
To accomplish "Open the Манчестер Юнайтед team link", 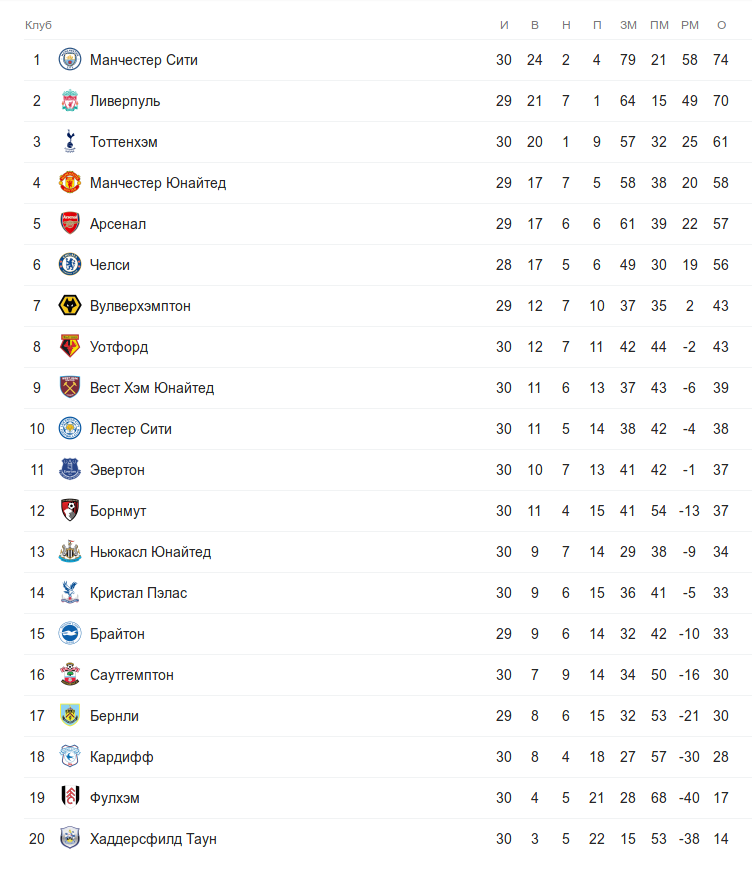I will coord(158,183).
